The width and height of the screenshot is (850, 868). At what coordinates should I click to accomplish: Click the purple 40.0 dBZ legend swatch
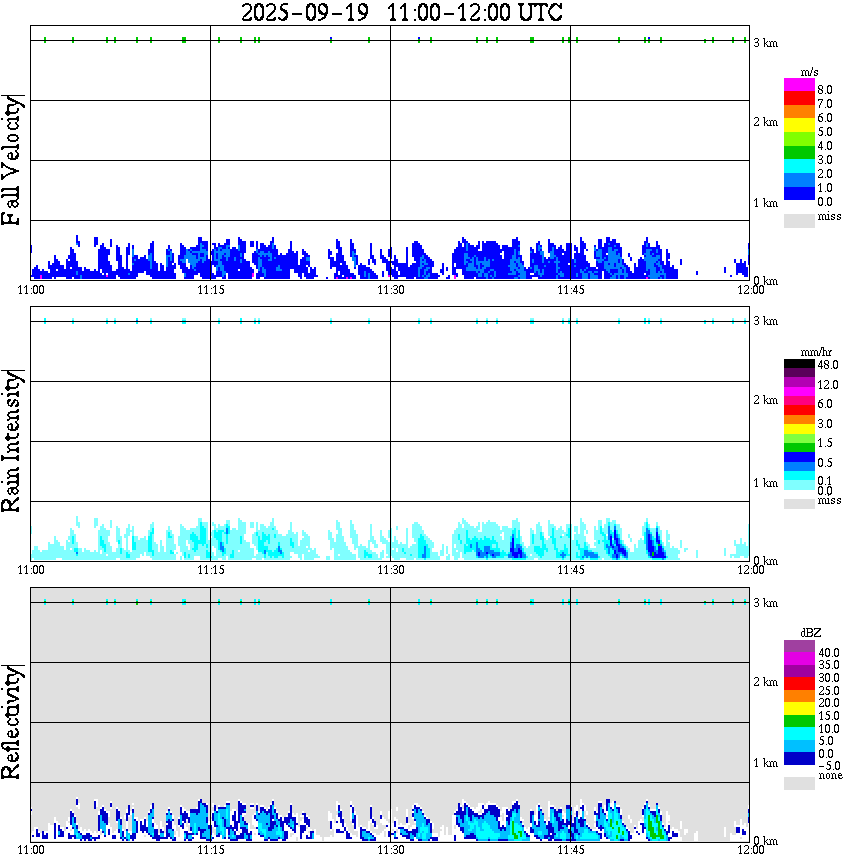[799, 647]
